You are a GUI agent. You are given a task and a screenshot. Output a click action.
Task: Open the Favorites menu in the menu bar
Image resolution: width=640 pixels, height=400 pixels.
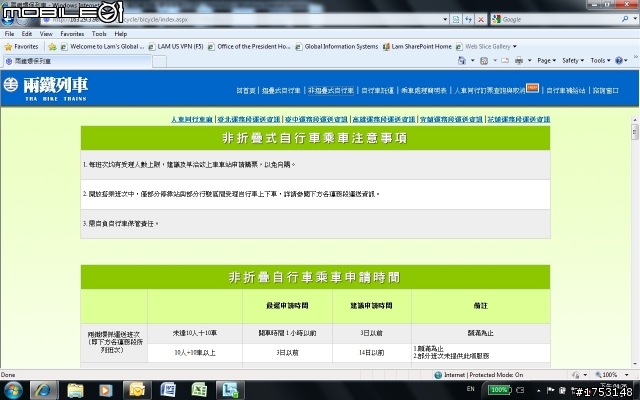[x=72, y=34]
